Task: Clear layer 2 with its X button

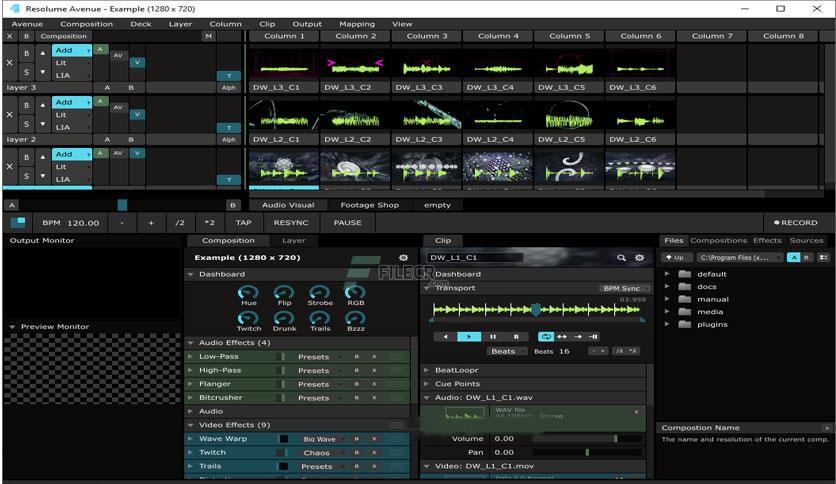Action: point(9,114)
